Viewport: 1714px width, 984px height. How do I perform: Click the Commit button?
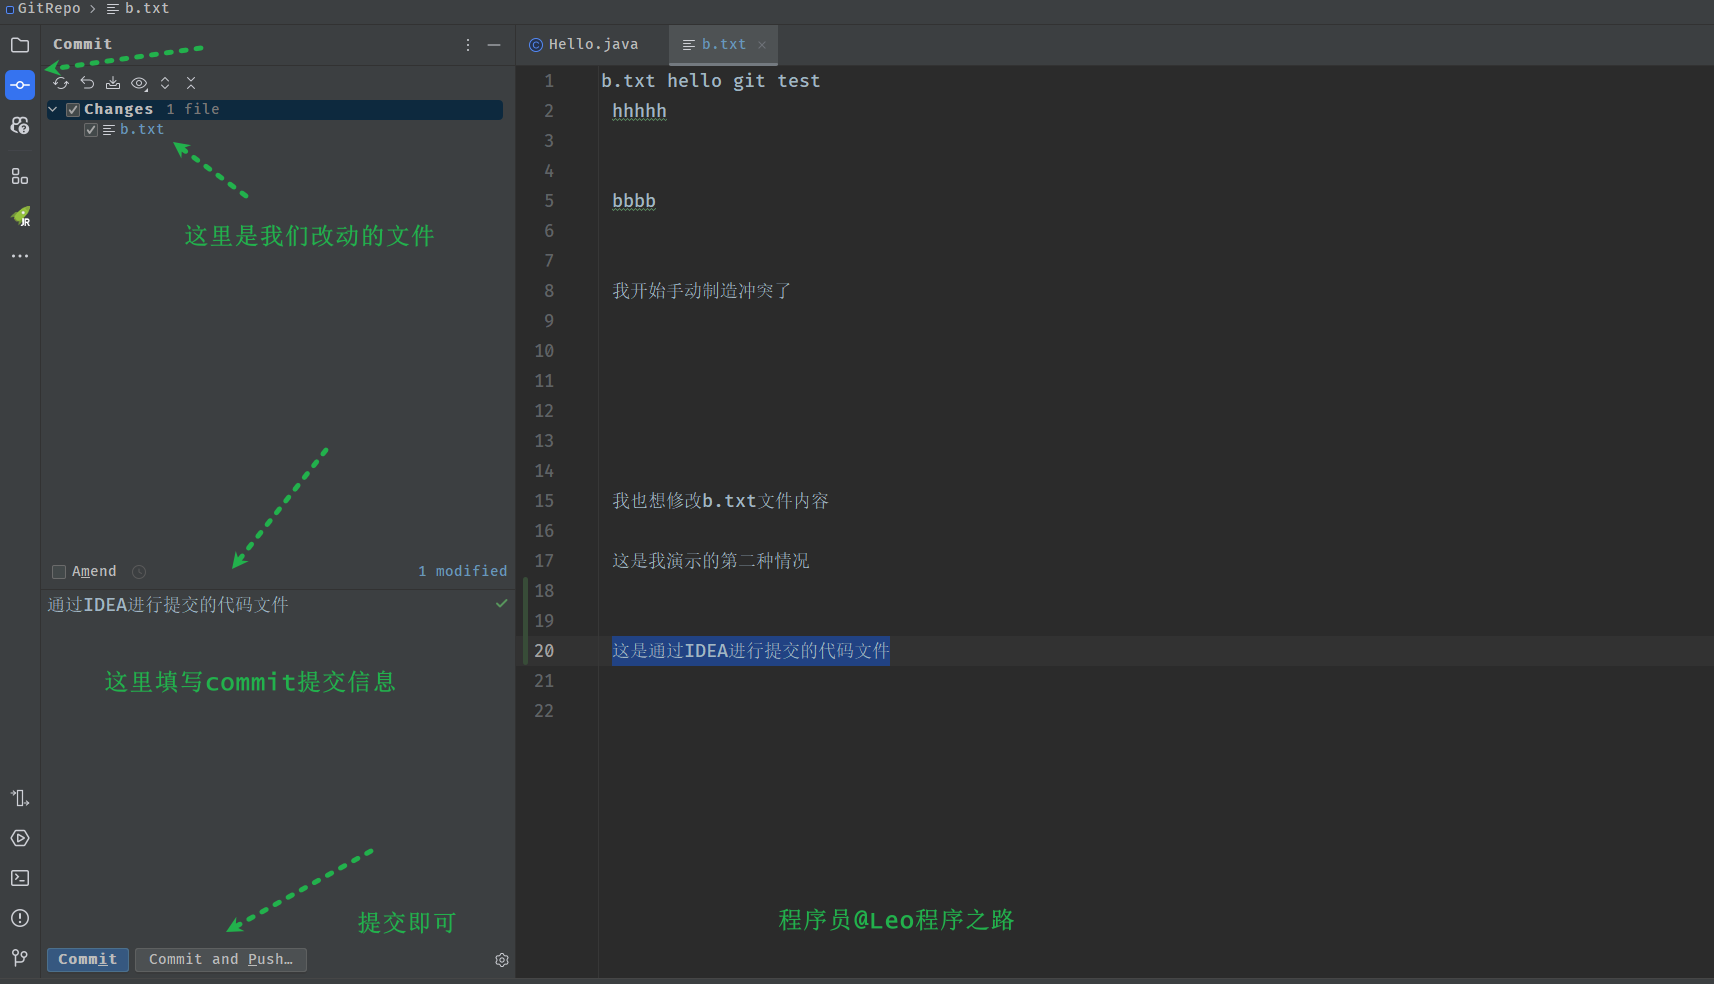[88, 959]
